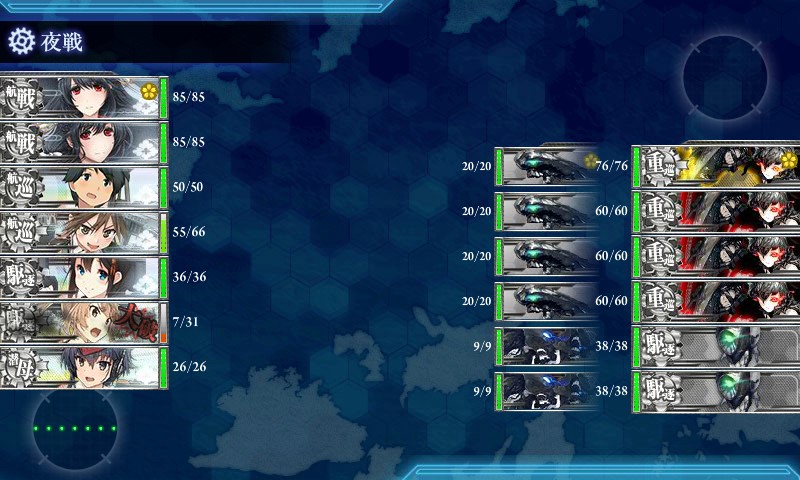800x480 pixels.
Task: Click the circular radar gauge in the upper right
Action: coord(725,77)
